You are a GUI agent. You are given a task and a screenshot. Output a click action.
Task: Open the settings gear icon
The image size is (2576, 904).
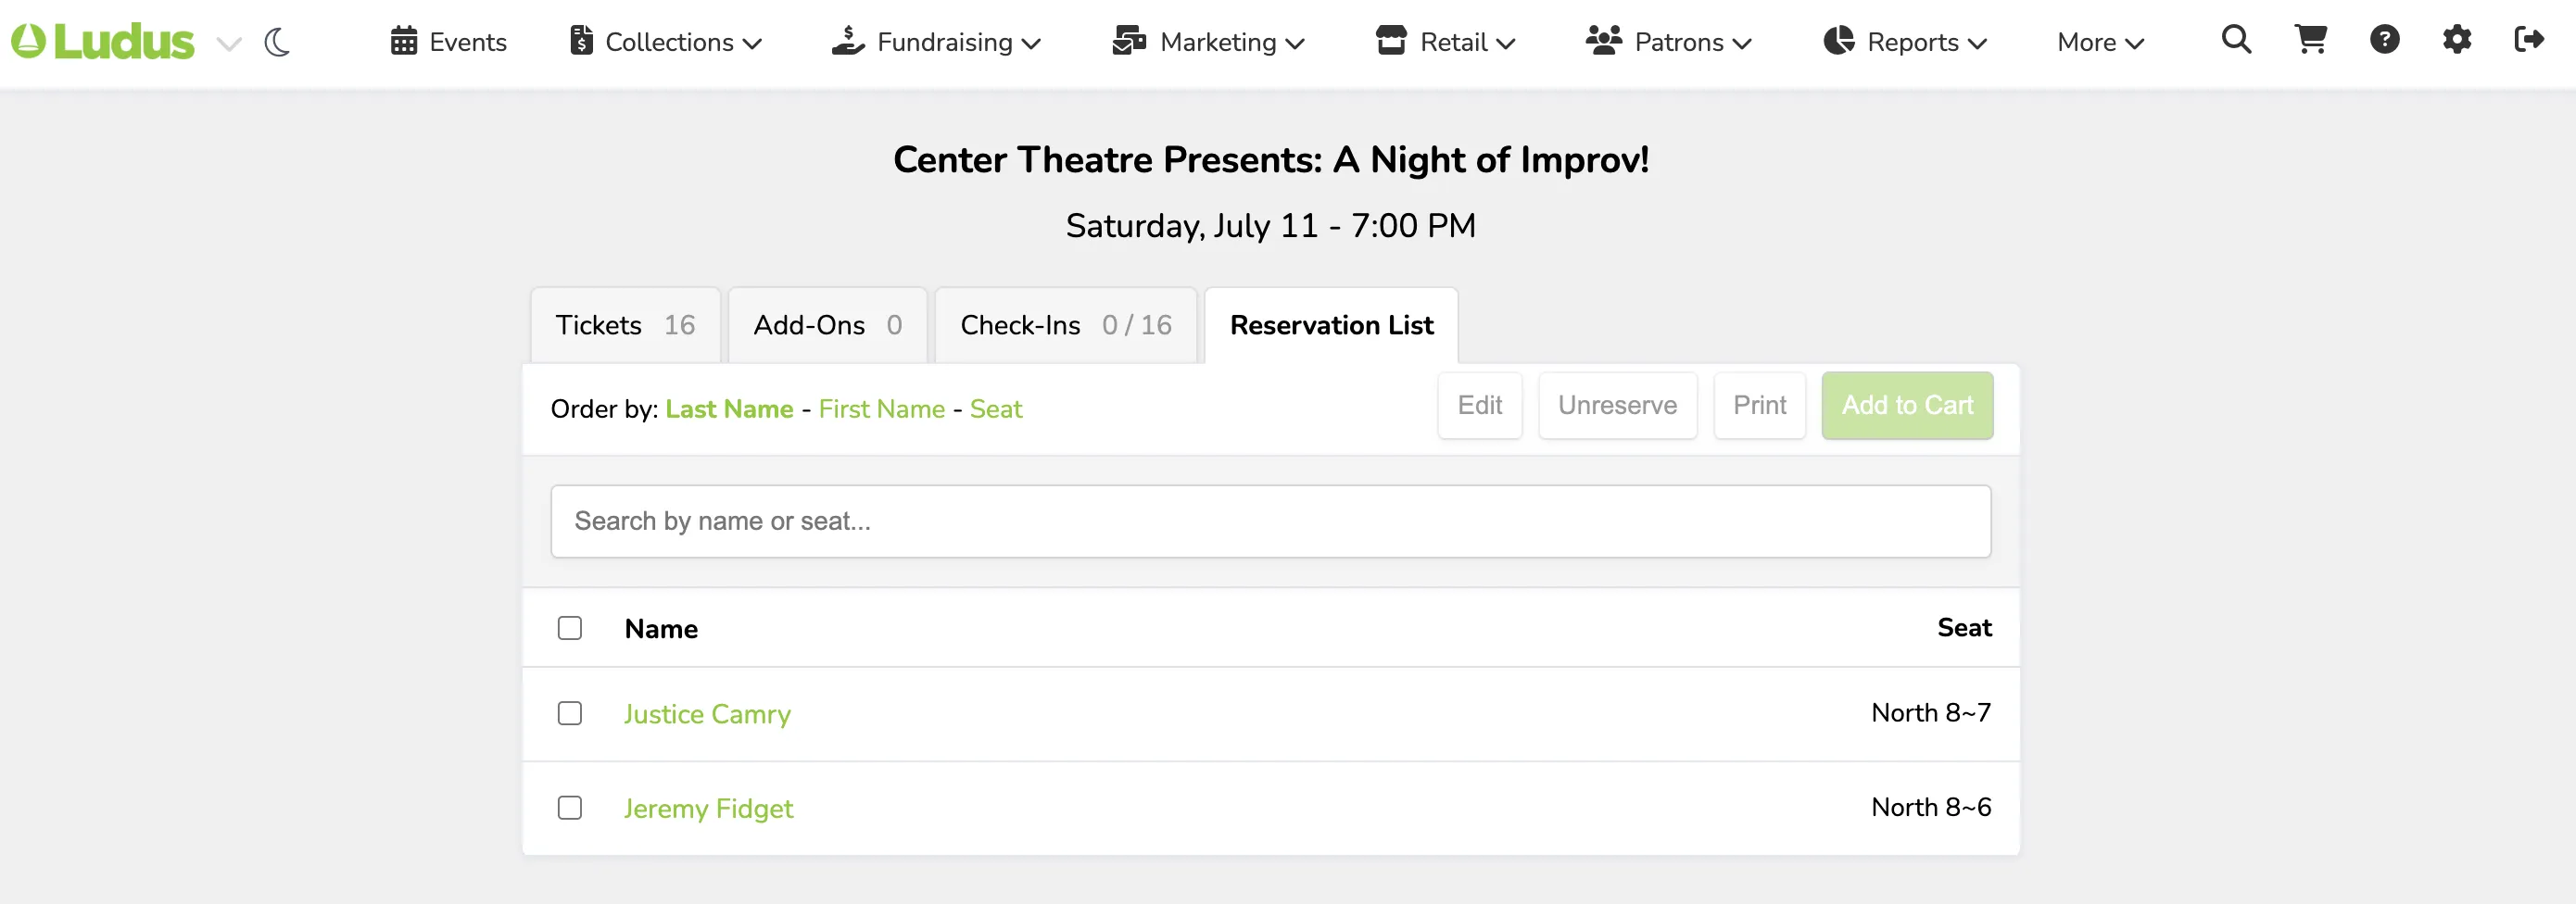2457,40
